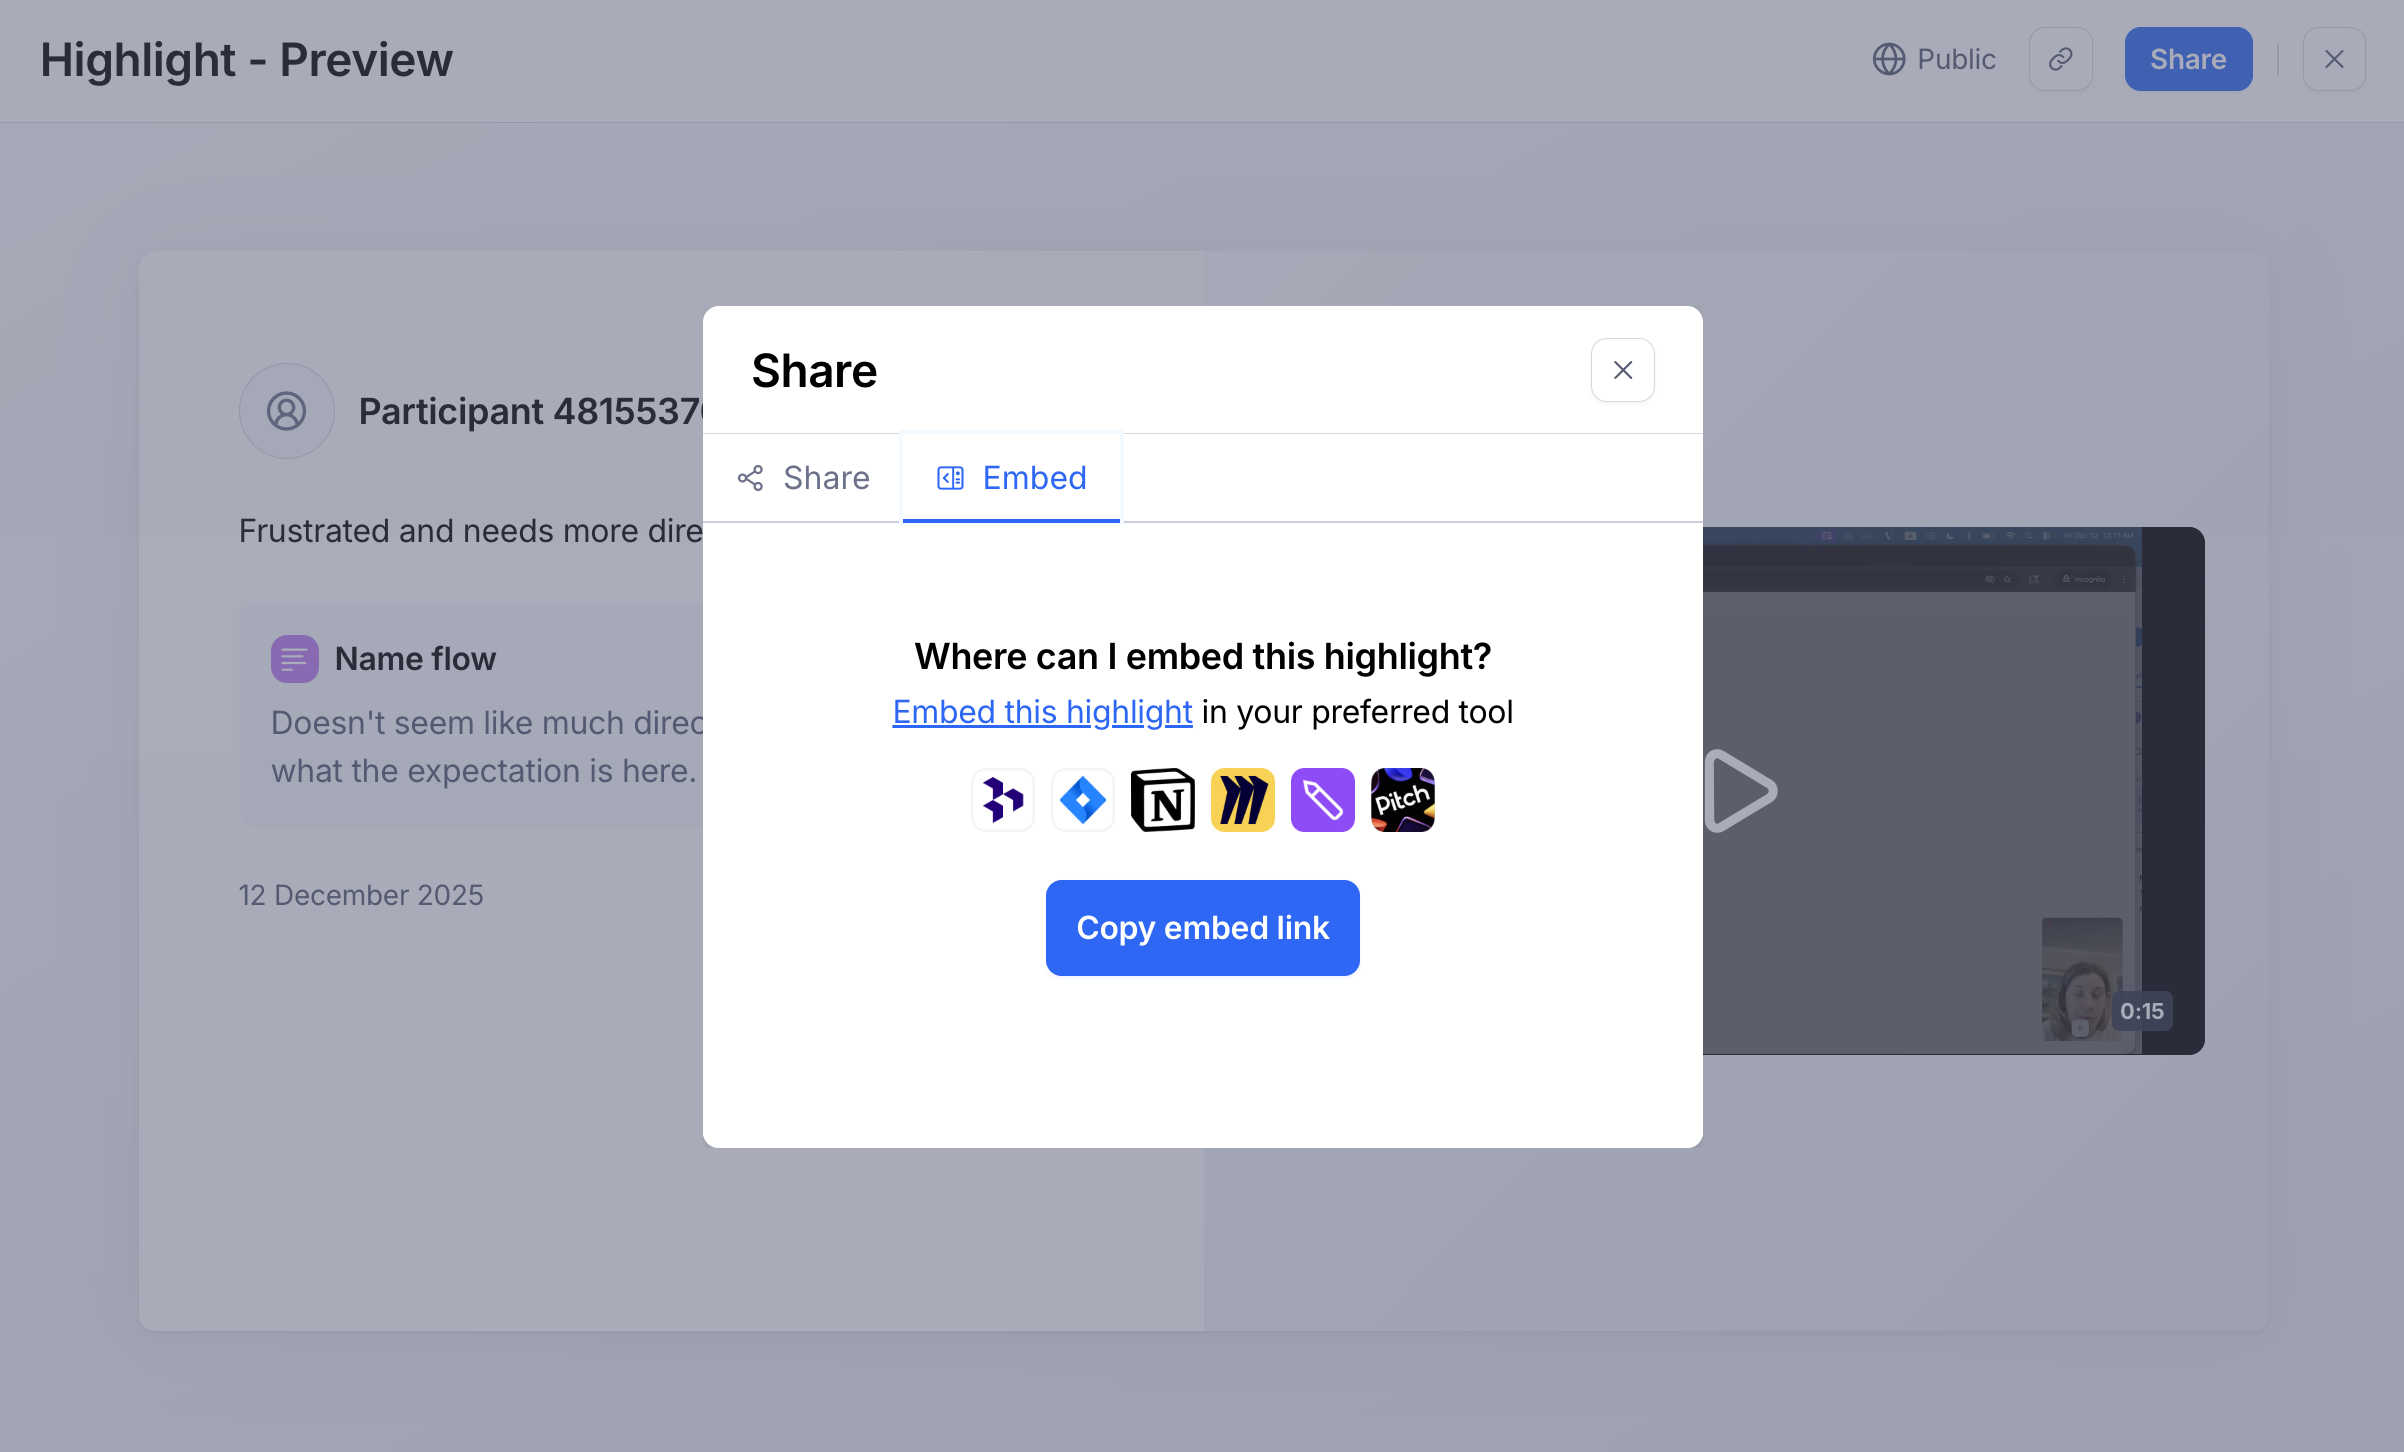Click the participant avatar icon

(287, 411)
